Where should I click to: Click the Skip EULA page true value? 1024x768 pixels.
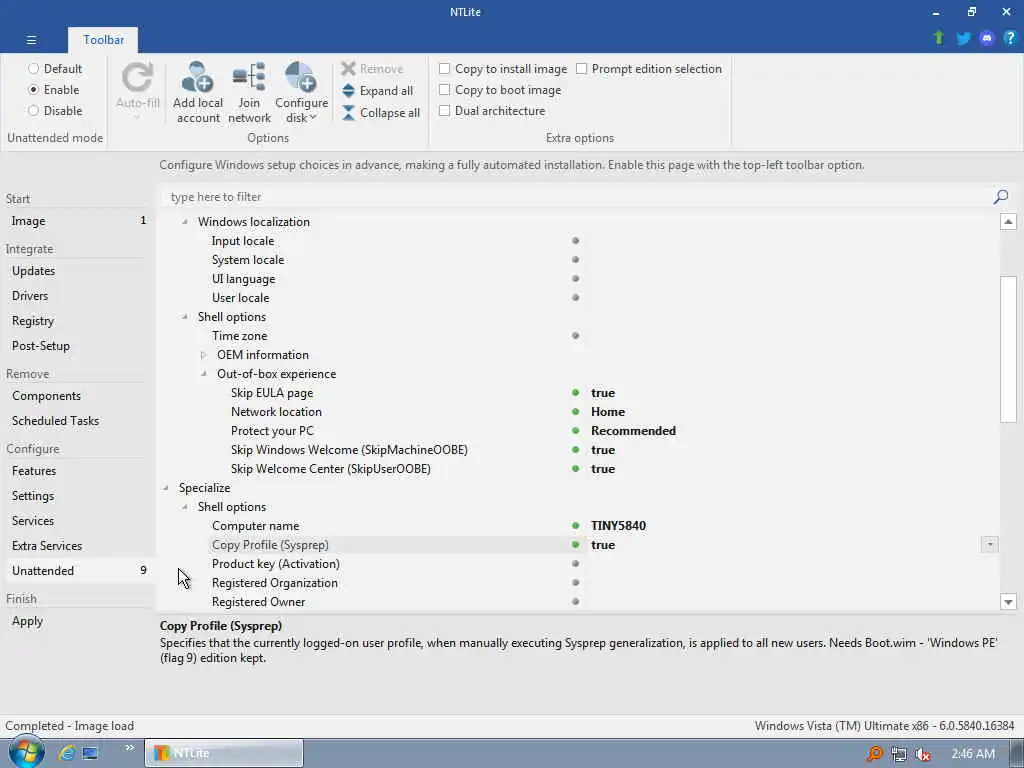coord(603,392)
